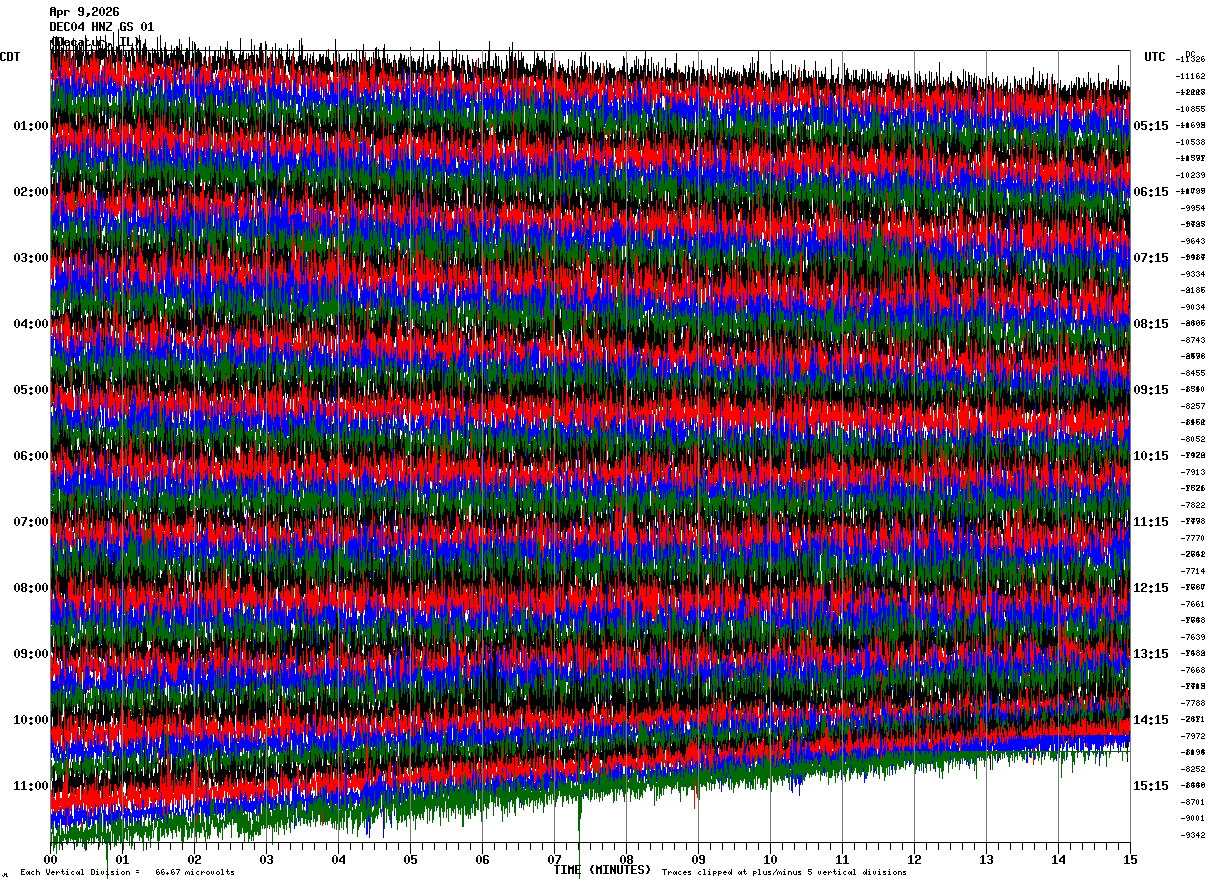1210x886 pixels.
Task: Click minute tick label 06 on time axis
Action: point(483,859)
